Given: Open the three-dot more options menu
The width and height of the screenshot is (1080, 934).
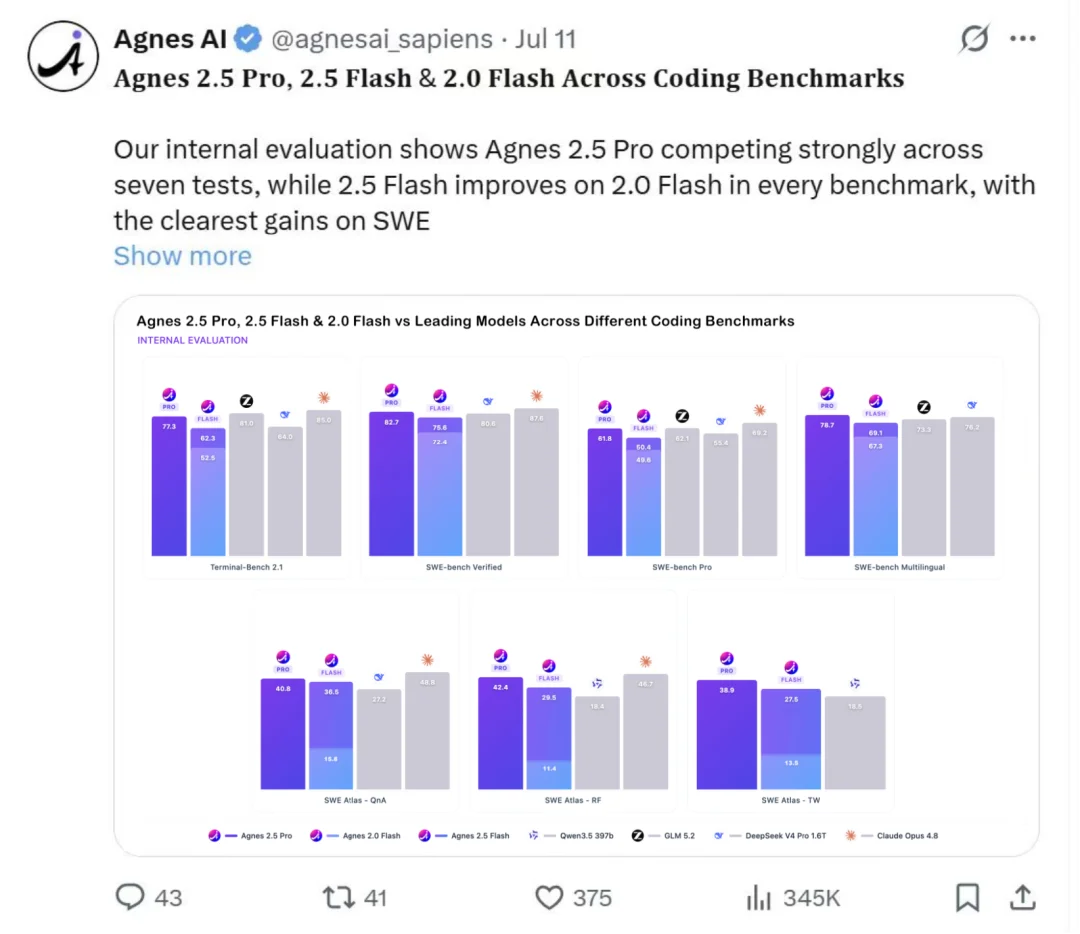Looking at the screenshot, I should [x=1023, y=39].
